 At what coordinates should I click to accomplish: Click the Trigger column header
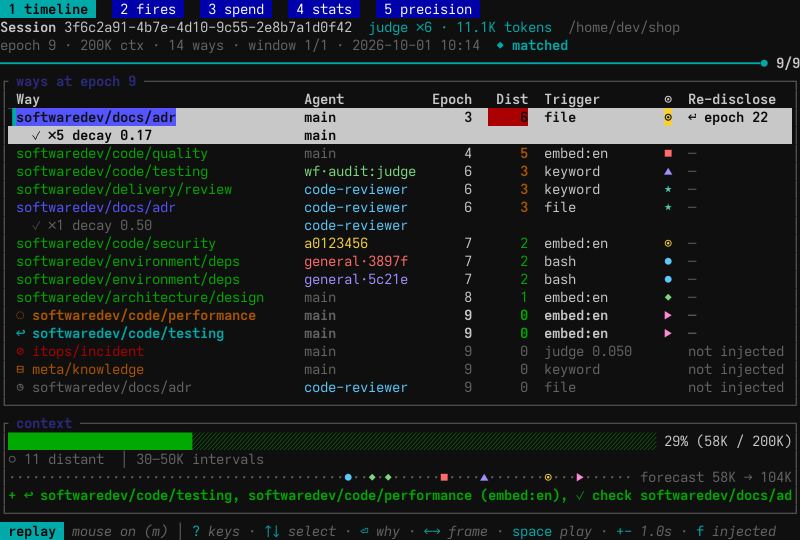tap(571, 100)
